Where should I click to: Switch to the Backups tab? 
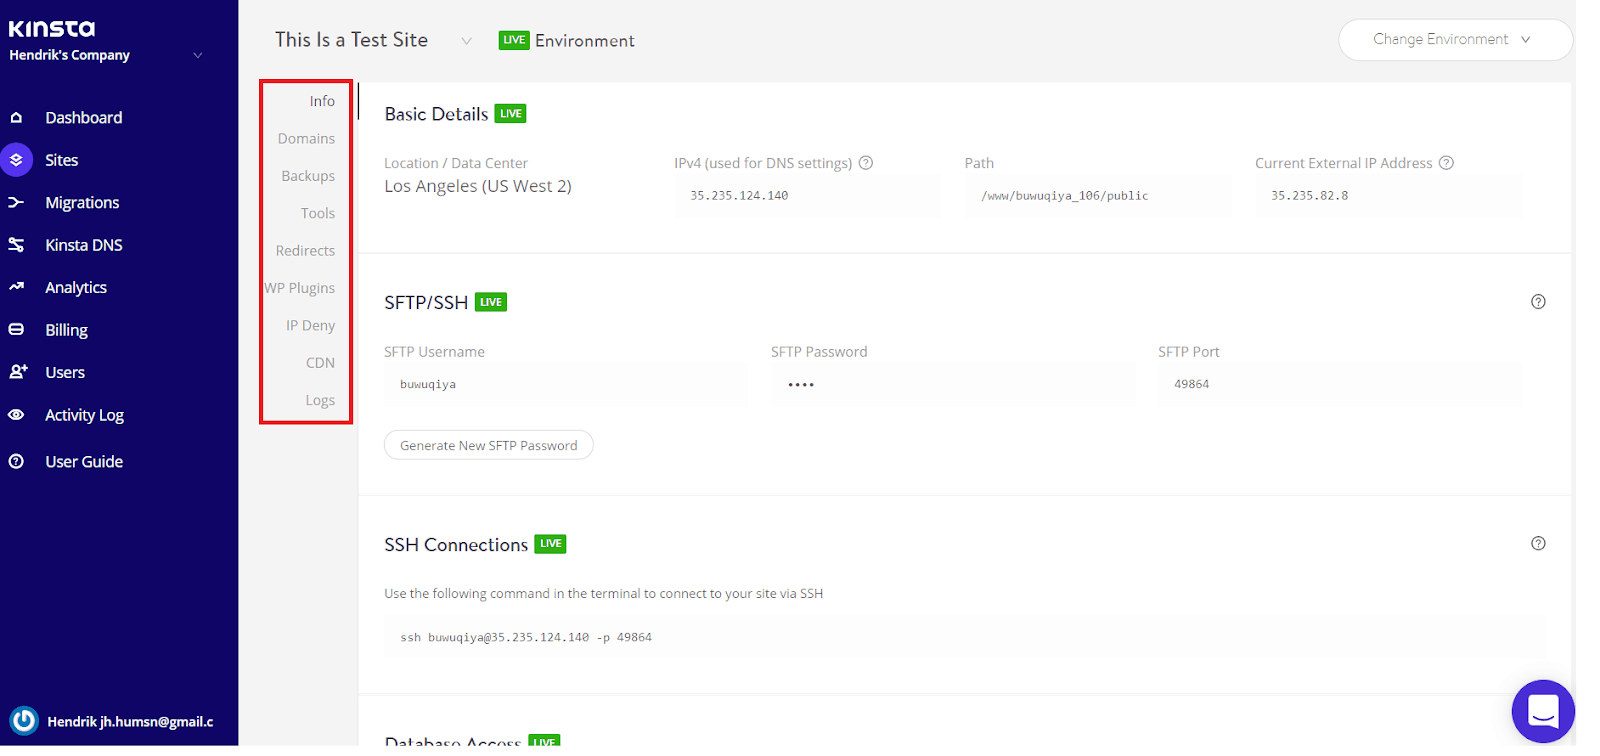[308, 176]
